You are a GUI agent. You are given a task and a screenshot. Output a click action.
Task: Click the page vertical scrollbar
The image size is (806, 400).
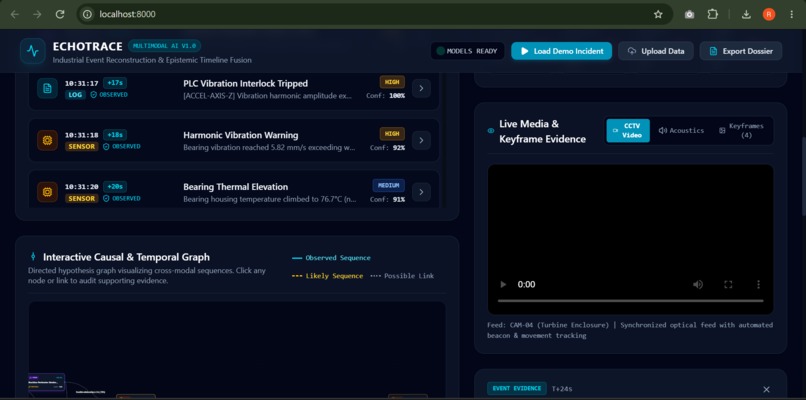pyautogui.click(x=803, y=177)
